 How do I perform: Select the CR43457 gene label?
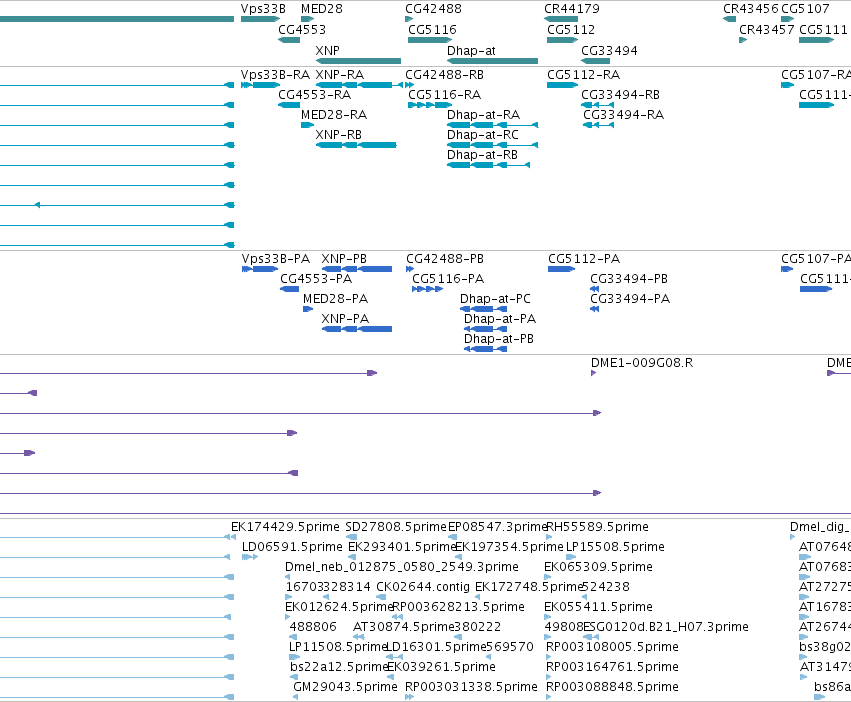[x=766, y=30]
